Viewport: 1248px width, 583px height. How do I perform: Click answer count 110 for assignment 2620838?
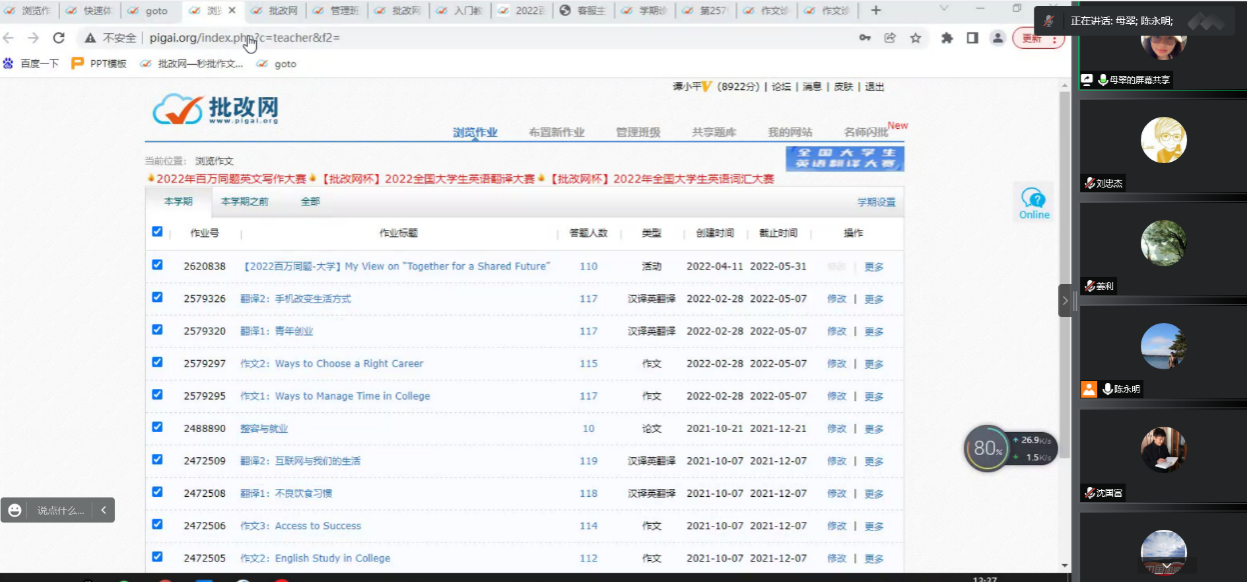pyautogui.click(x=588, y=267)
